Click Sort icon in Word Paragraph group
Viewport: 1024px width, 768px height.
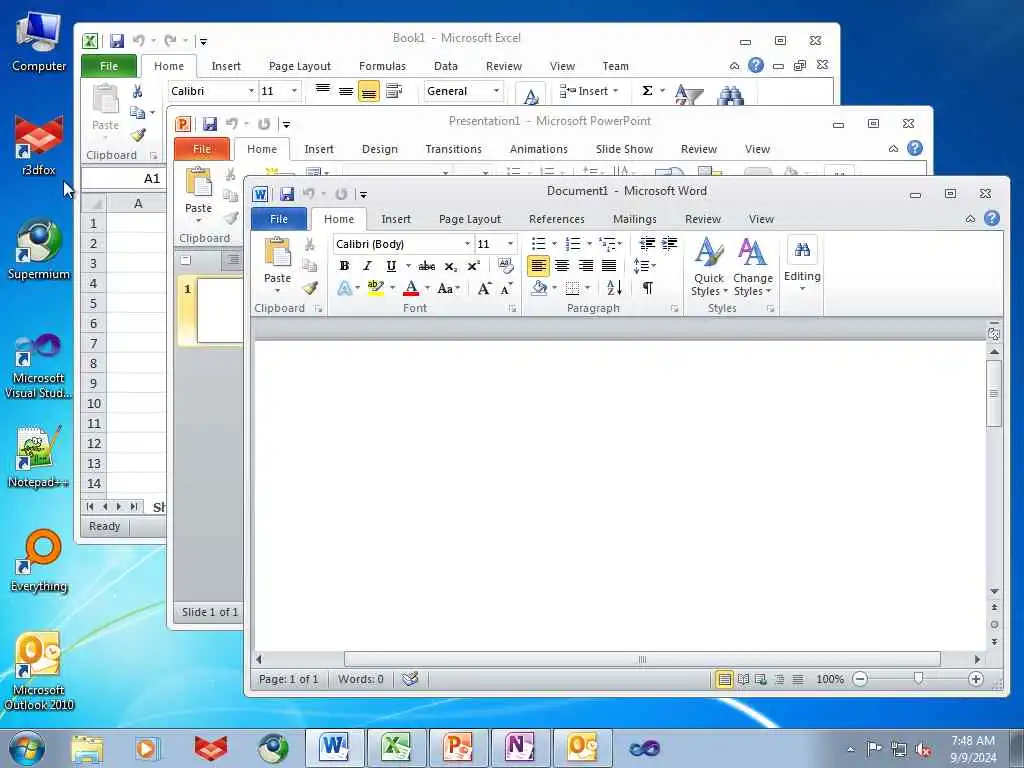[614, 288]
